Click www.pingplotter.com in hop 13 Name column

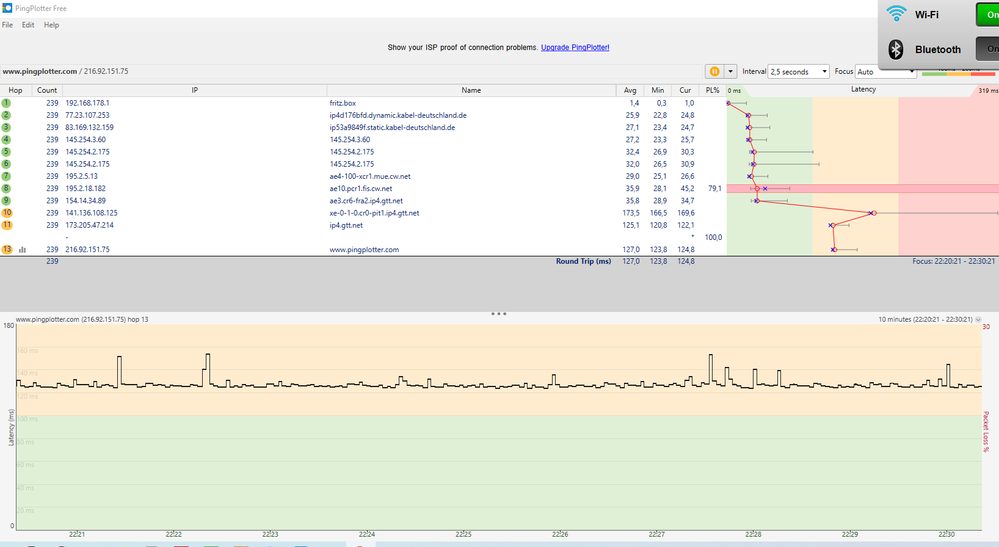click(x=364, y=250)
